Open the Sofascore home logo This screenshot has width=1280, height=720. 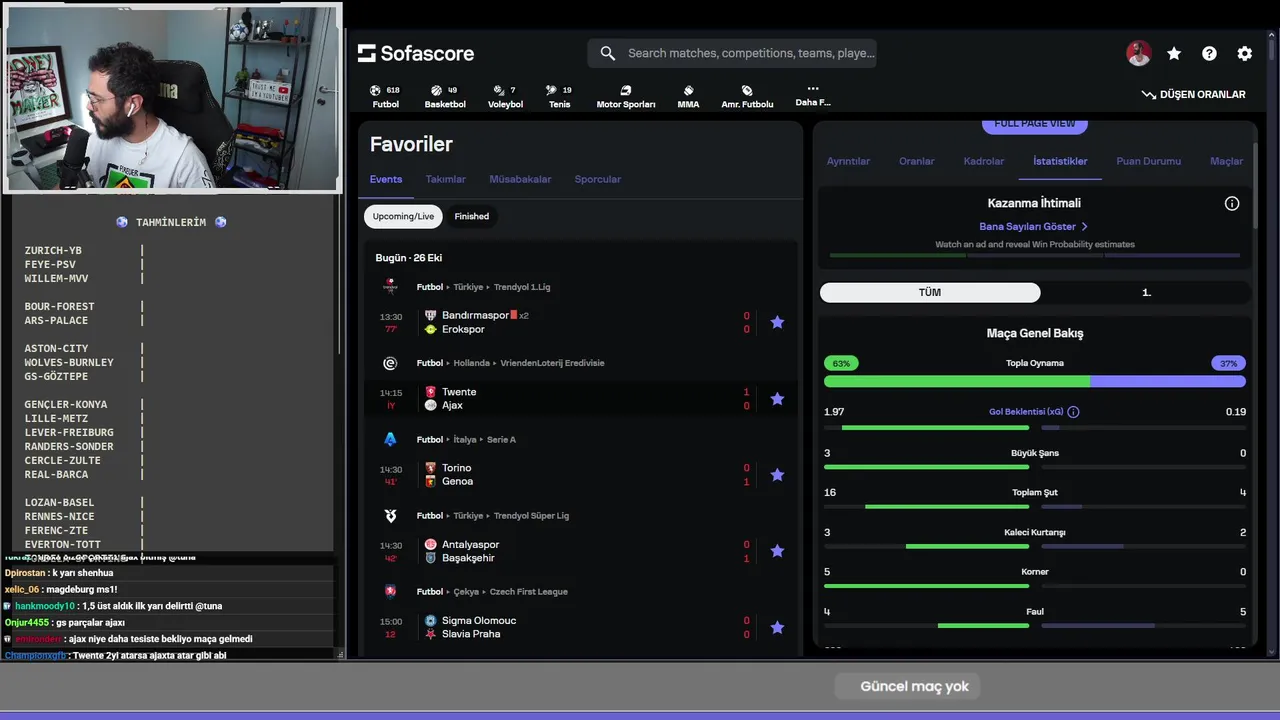(x=416, y=53)
